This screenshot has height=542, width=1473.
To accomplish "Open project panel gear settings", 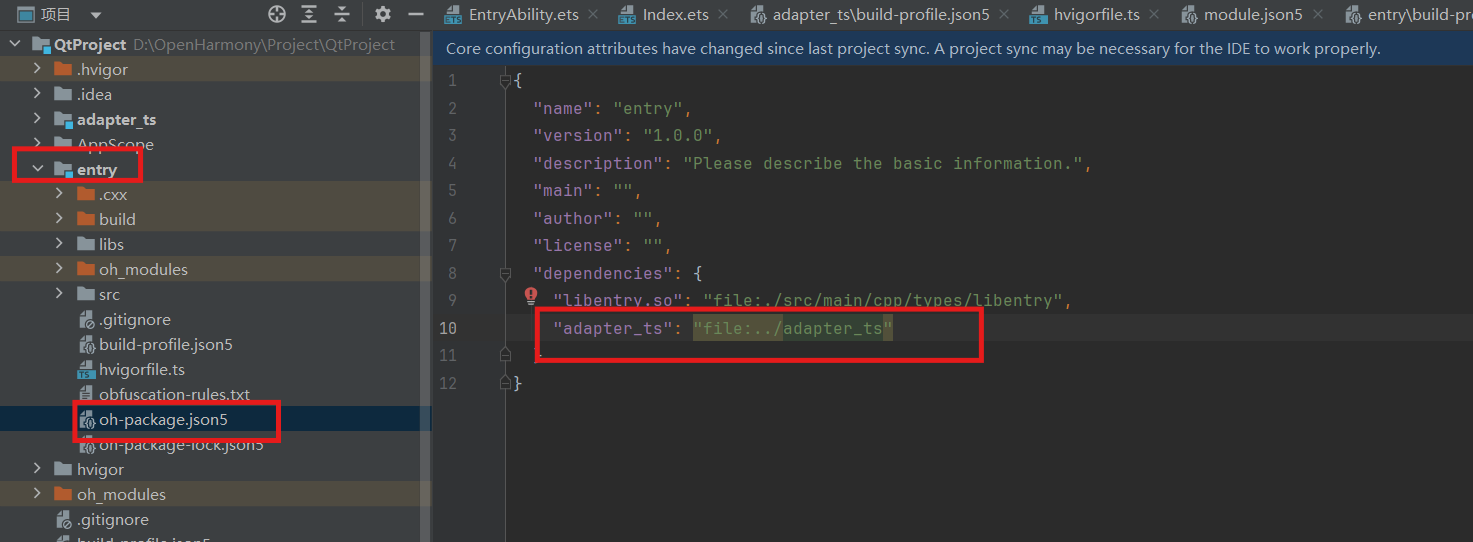I will coord(382,14).
